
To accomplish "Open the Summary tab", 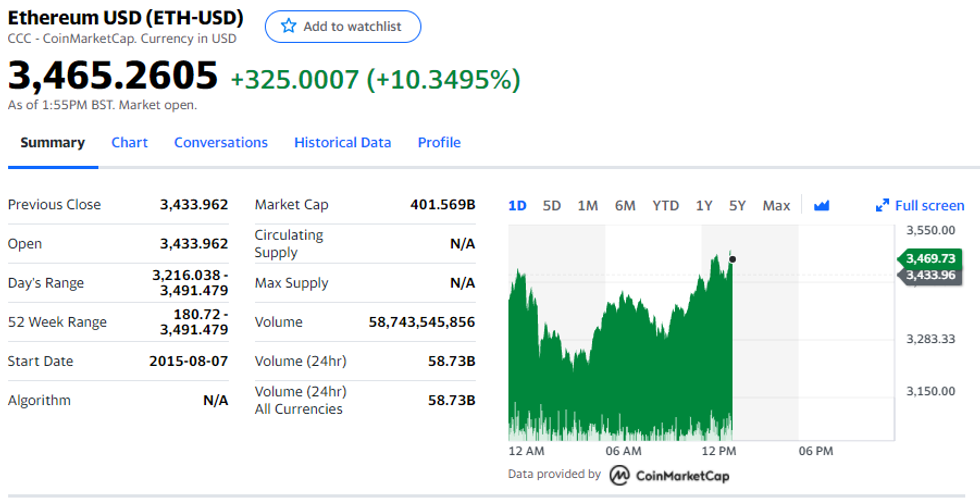I will click(x=52, y=143).
